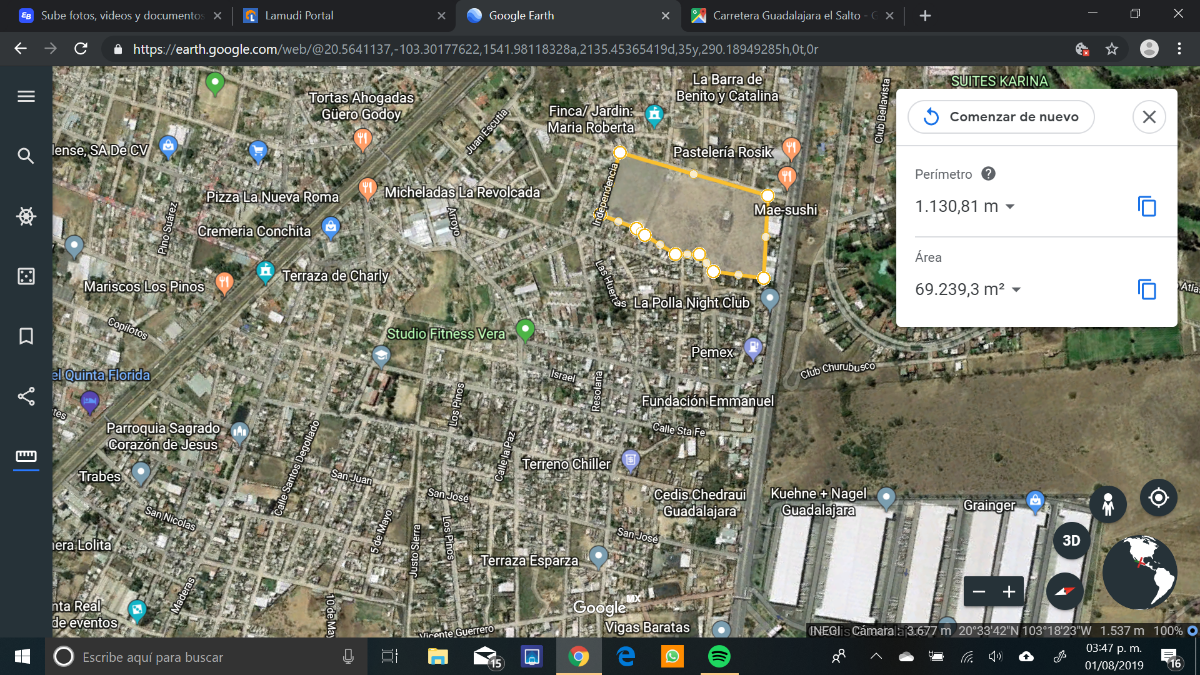Click the red compass icon
The image size is (1200, 675).
coord(1065,591)
